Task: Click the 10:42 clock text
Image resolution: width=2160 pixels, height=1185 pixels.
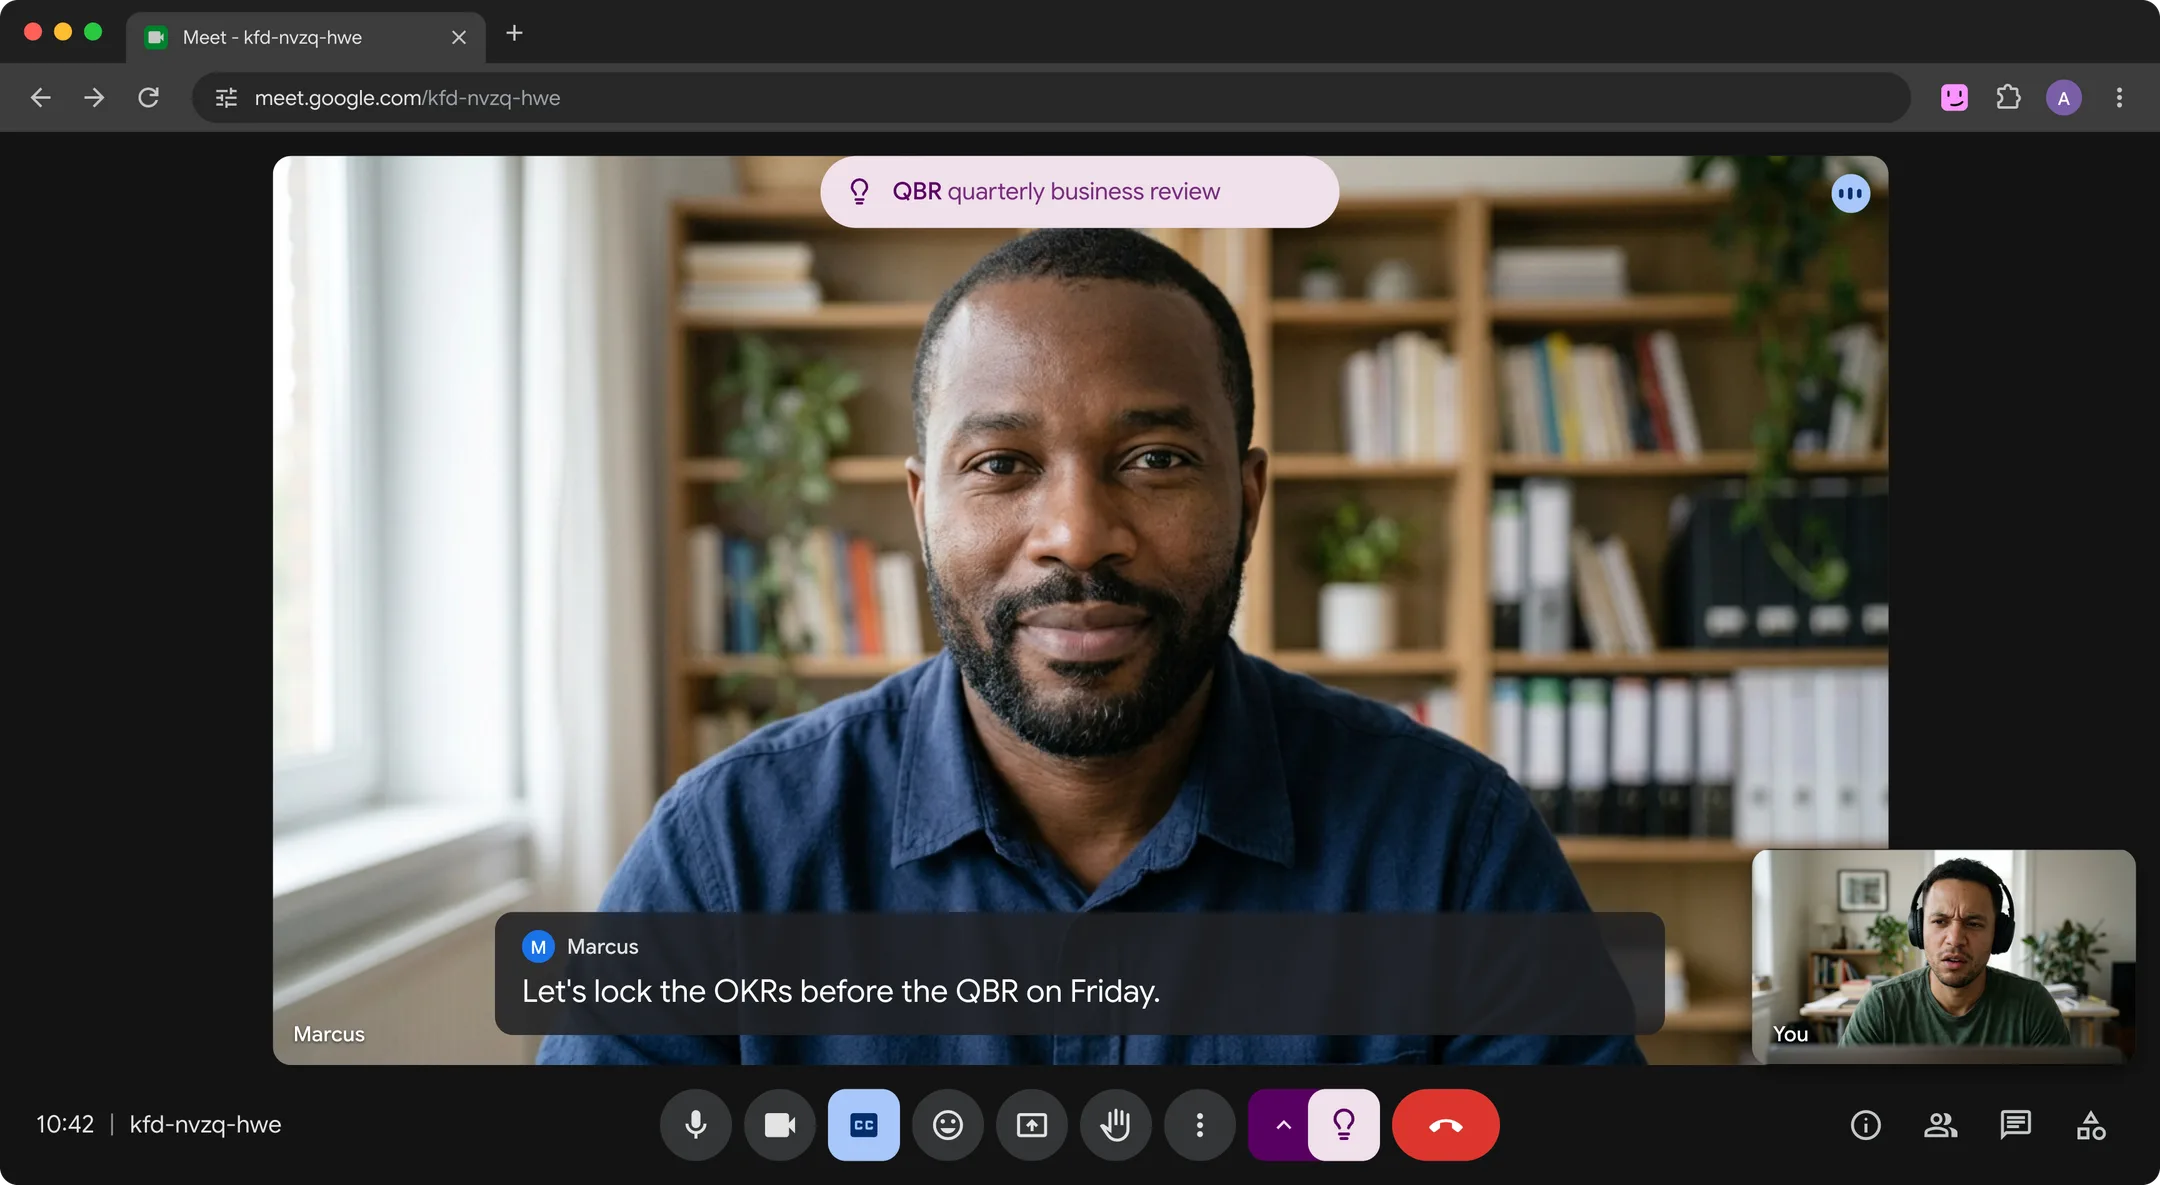Action: (x=65, y=1124)
